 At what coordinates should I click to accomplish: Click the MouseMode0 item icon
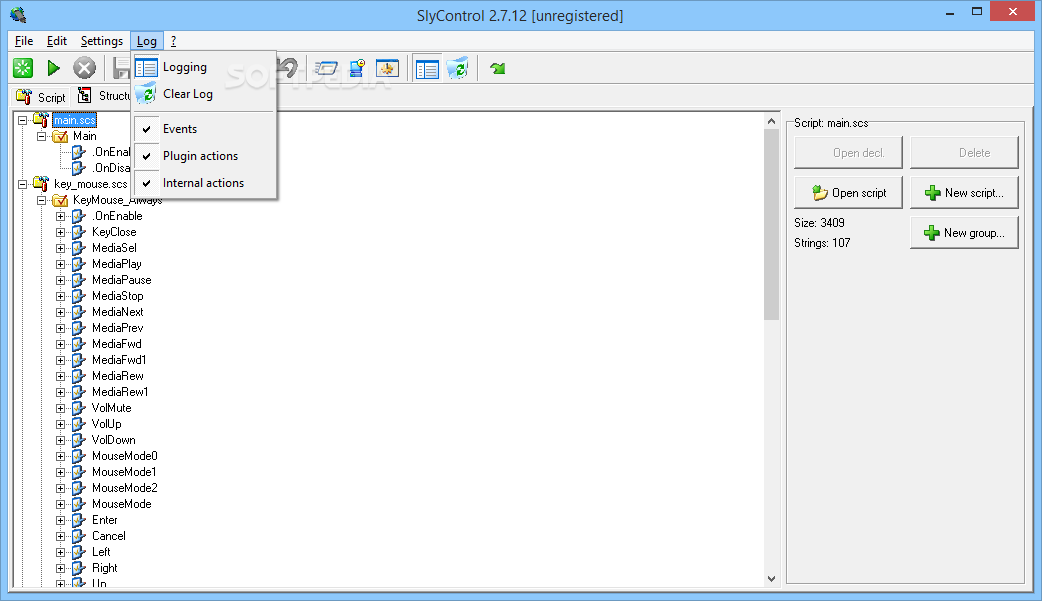pos(79,456)
